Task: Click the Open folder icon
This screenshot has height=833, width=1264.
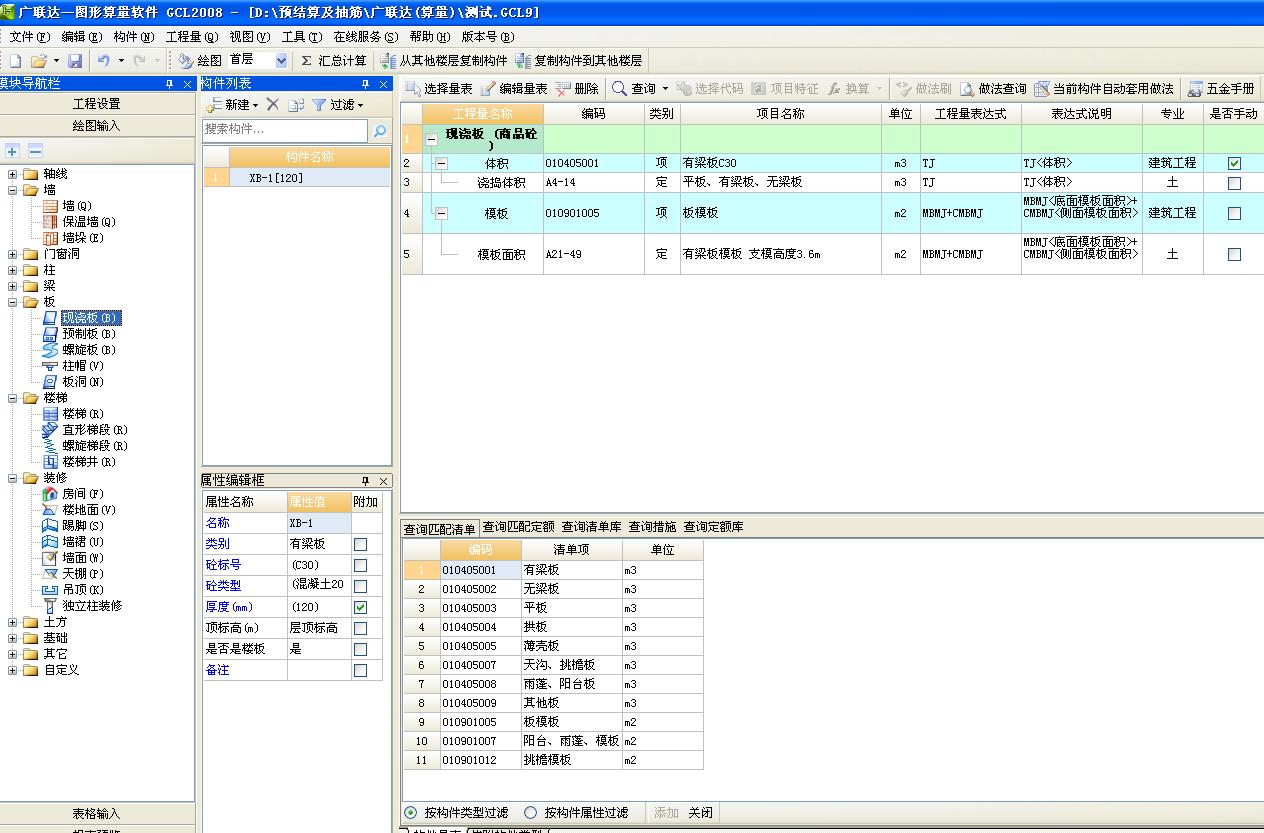Action: [41, 61]
